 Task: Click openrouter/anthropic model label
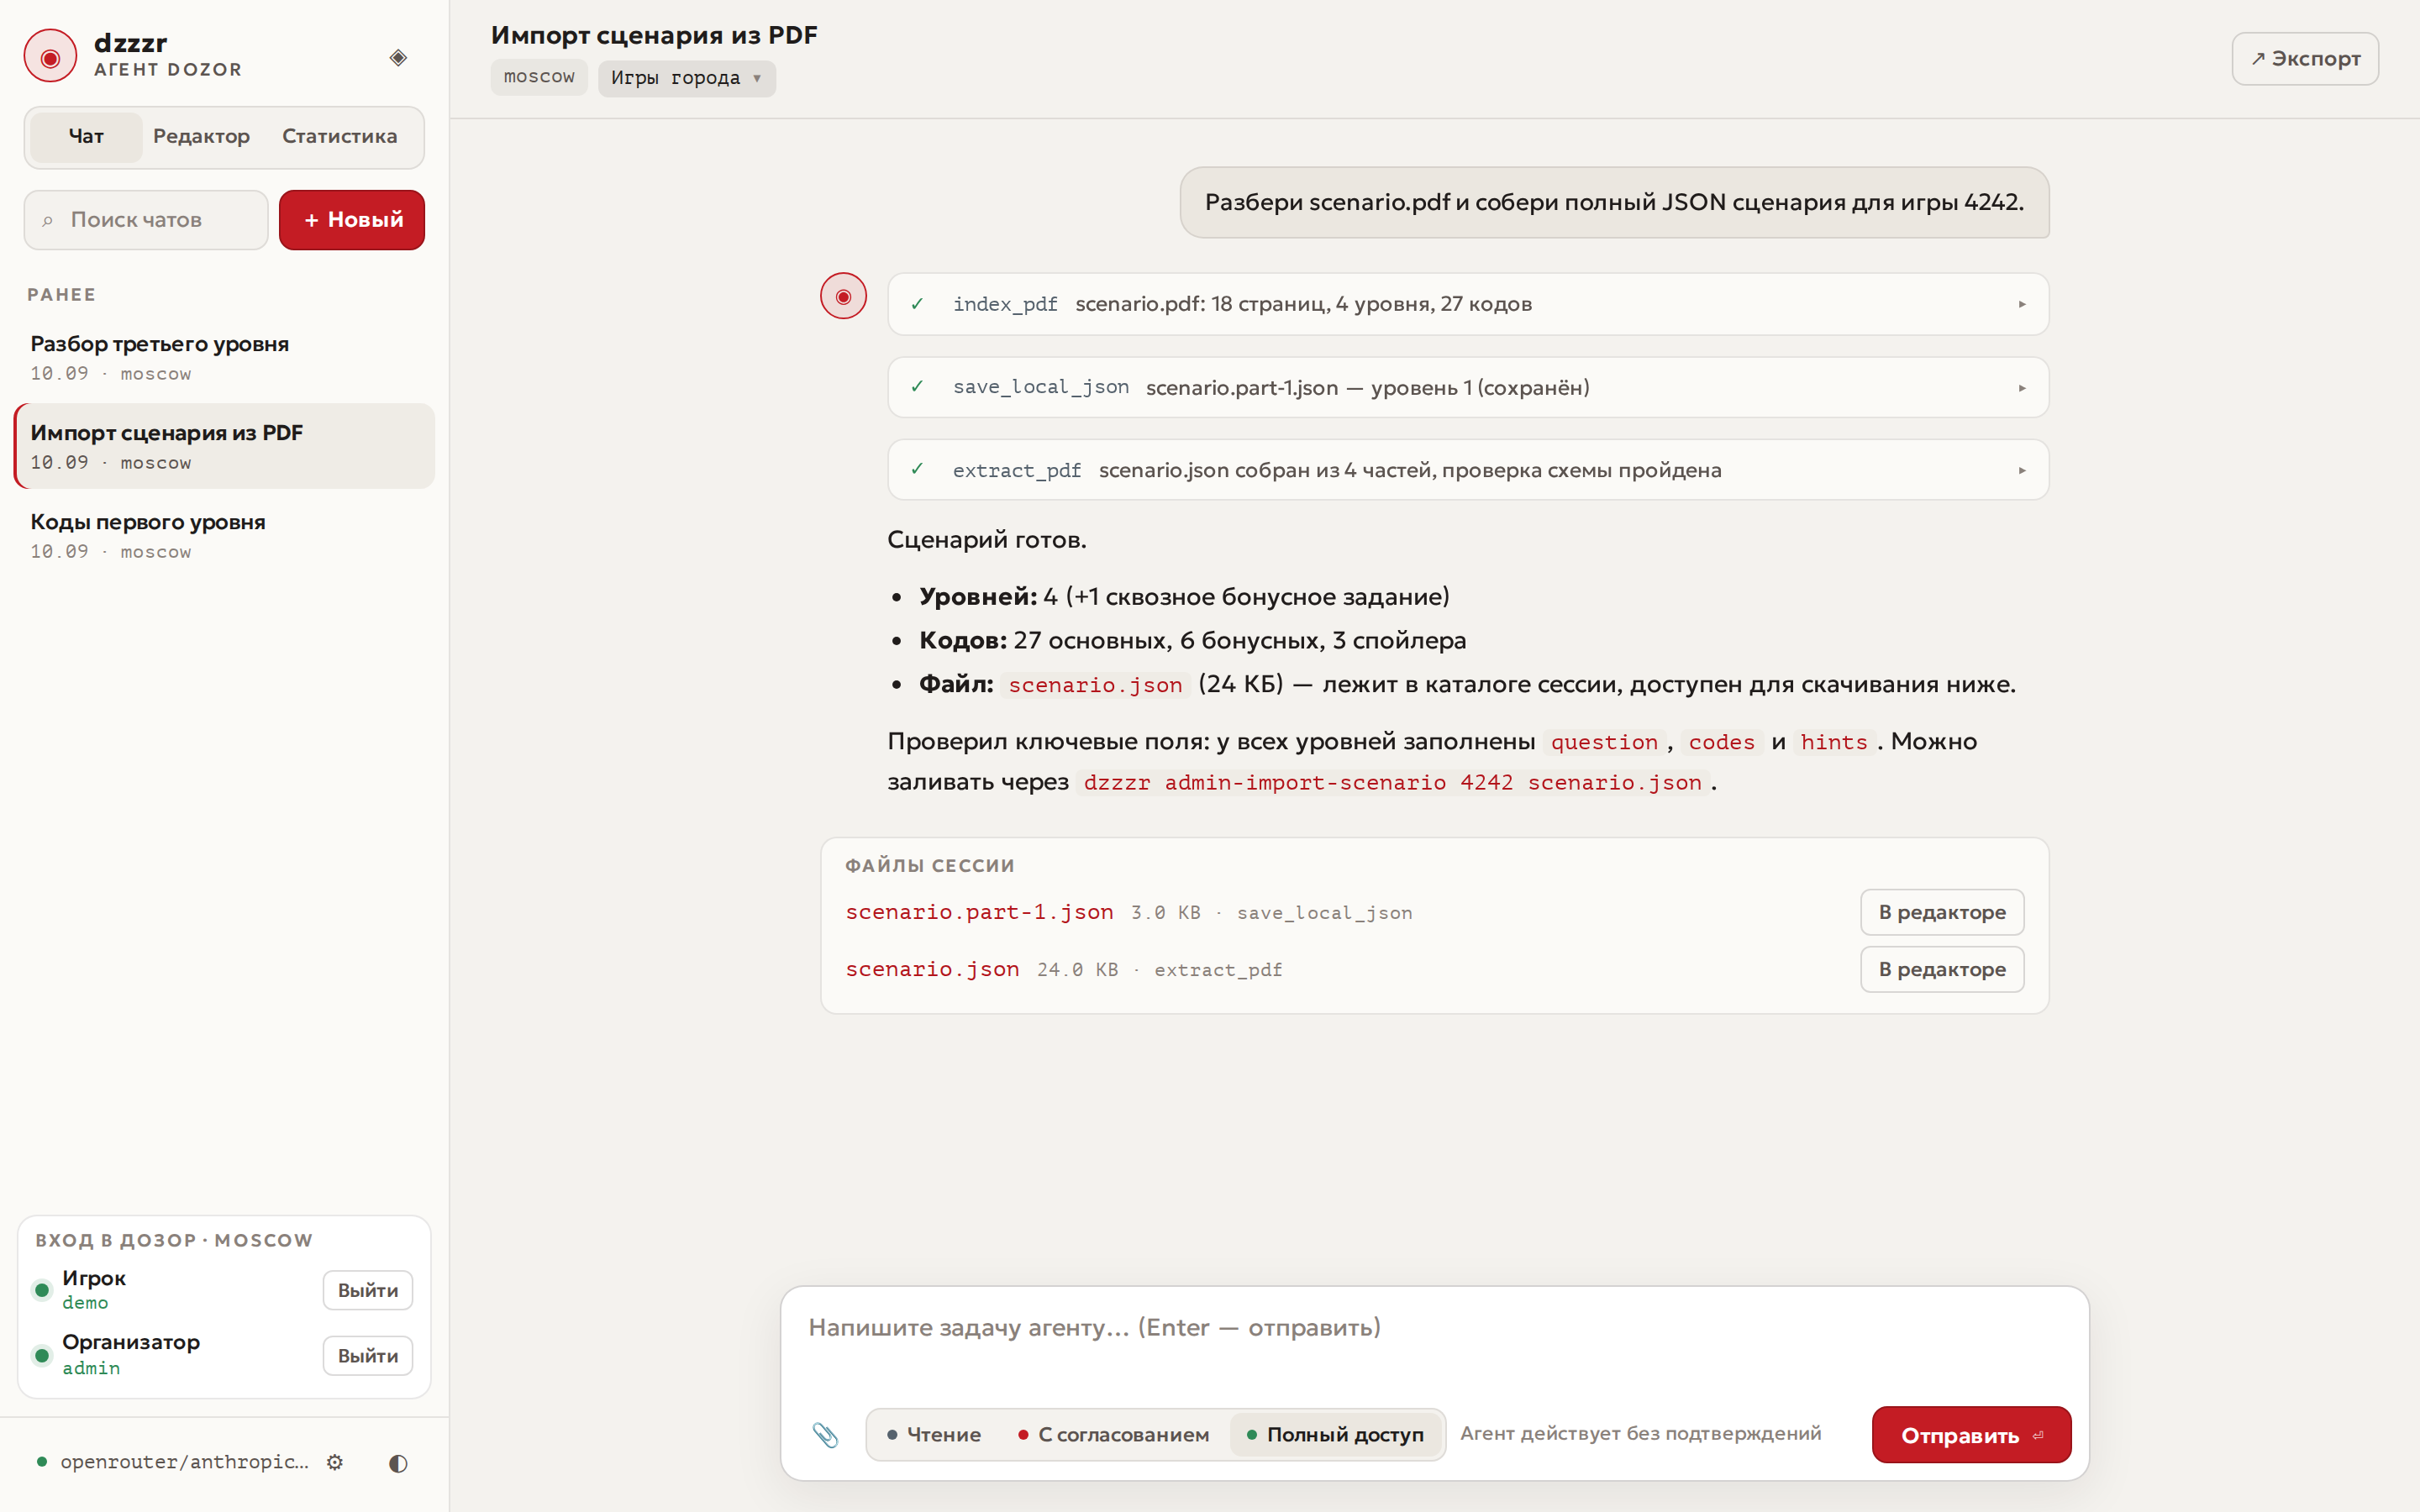[x=185, y=1462]
